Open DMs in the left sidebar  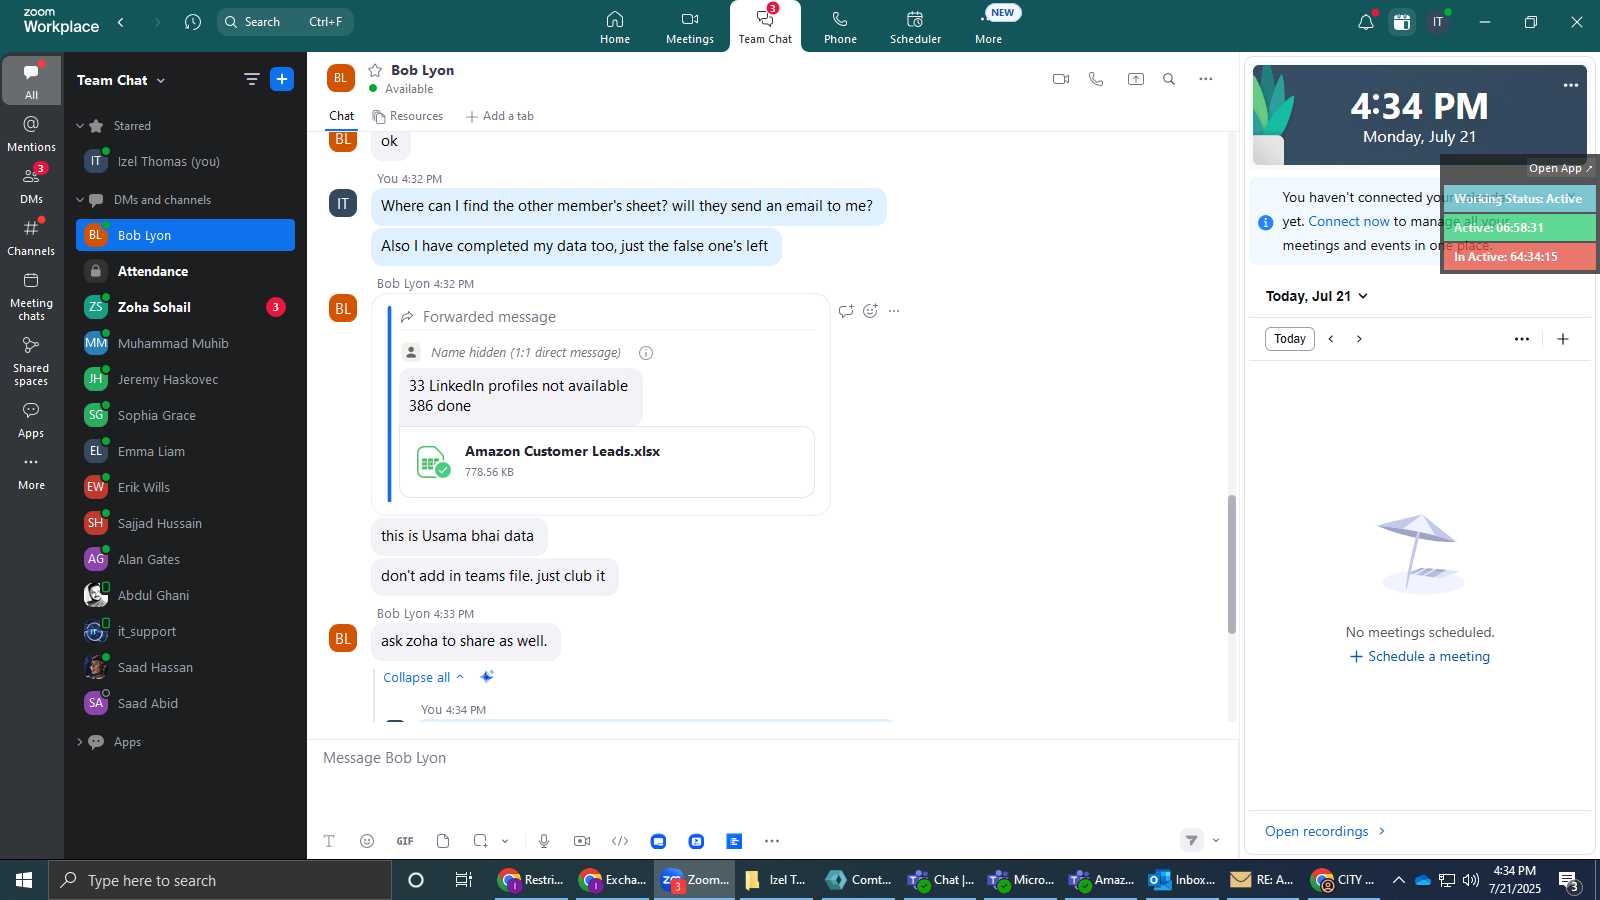pyautogui.click(x=32, y=185)
